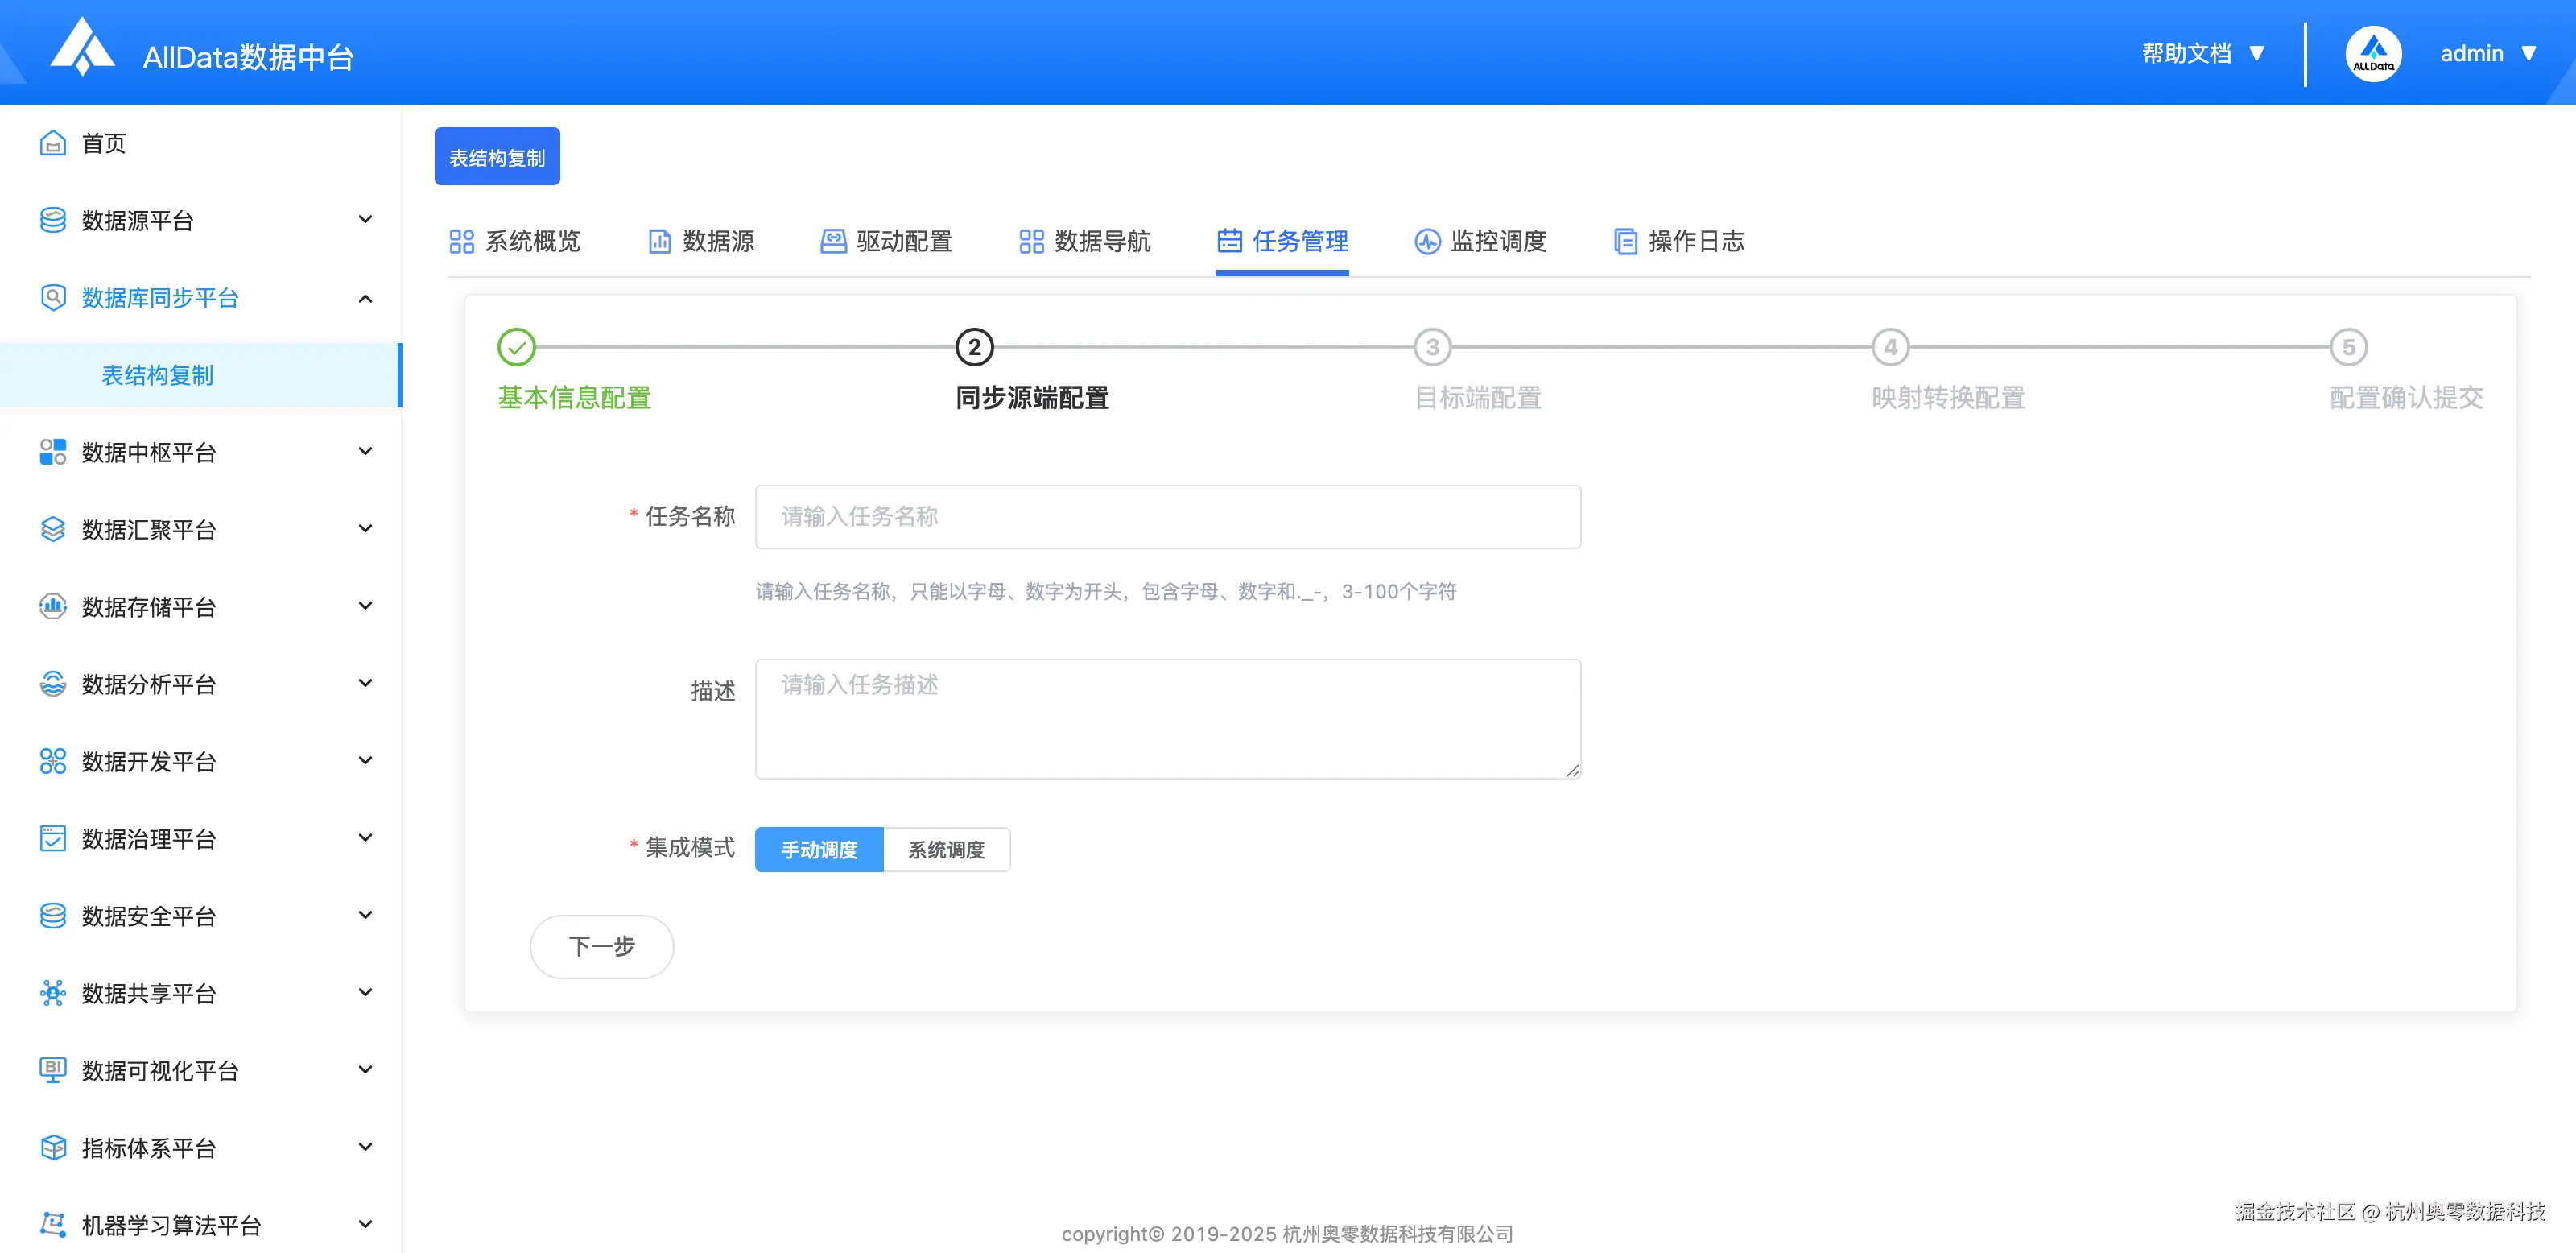Screen dimensions: 2576x1253
Task: Click the 下一步 button
Action: tap(601, 946)
